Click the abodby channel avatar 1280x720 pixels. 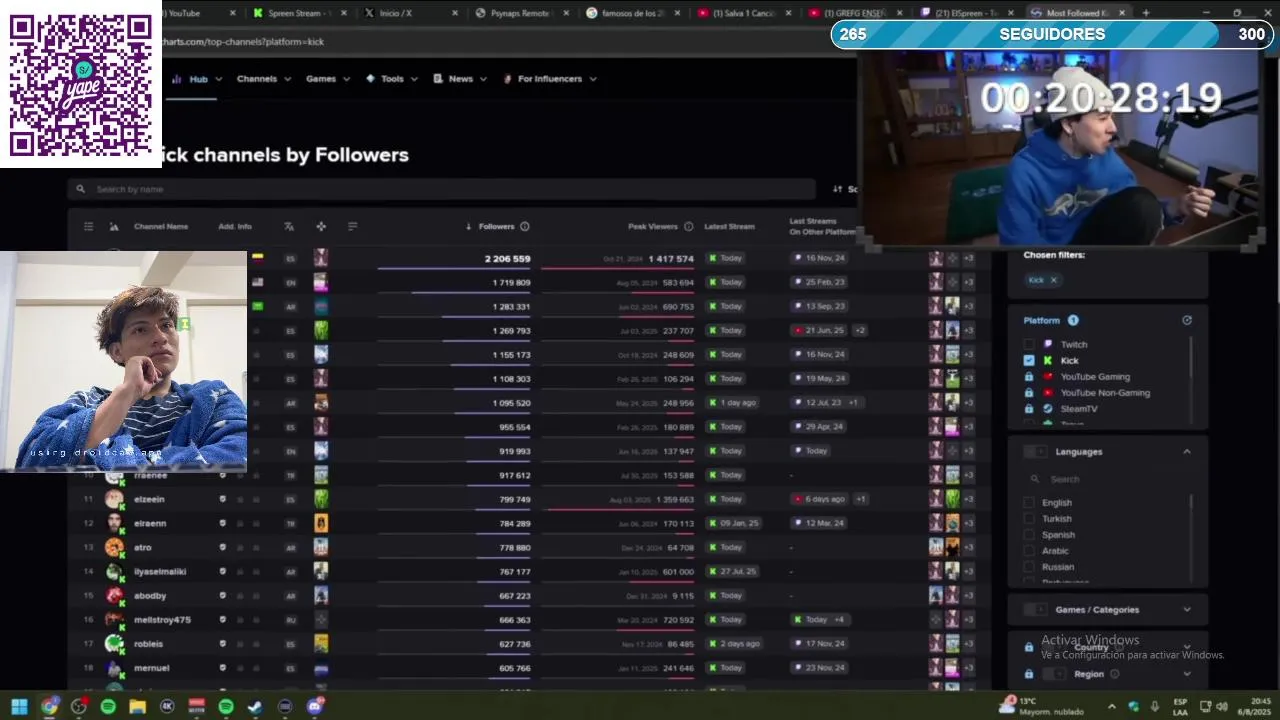tap(114, 595)
